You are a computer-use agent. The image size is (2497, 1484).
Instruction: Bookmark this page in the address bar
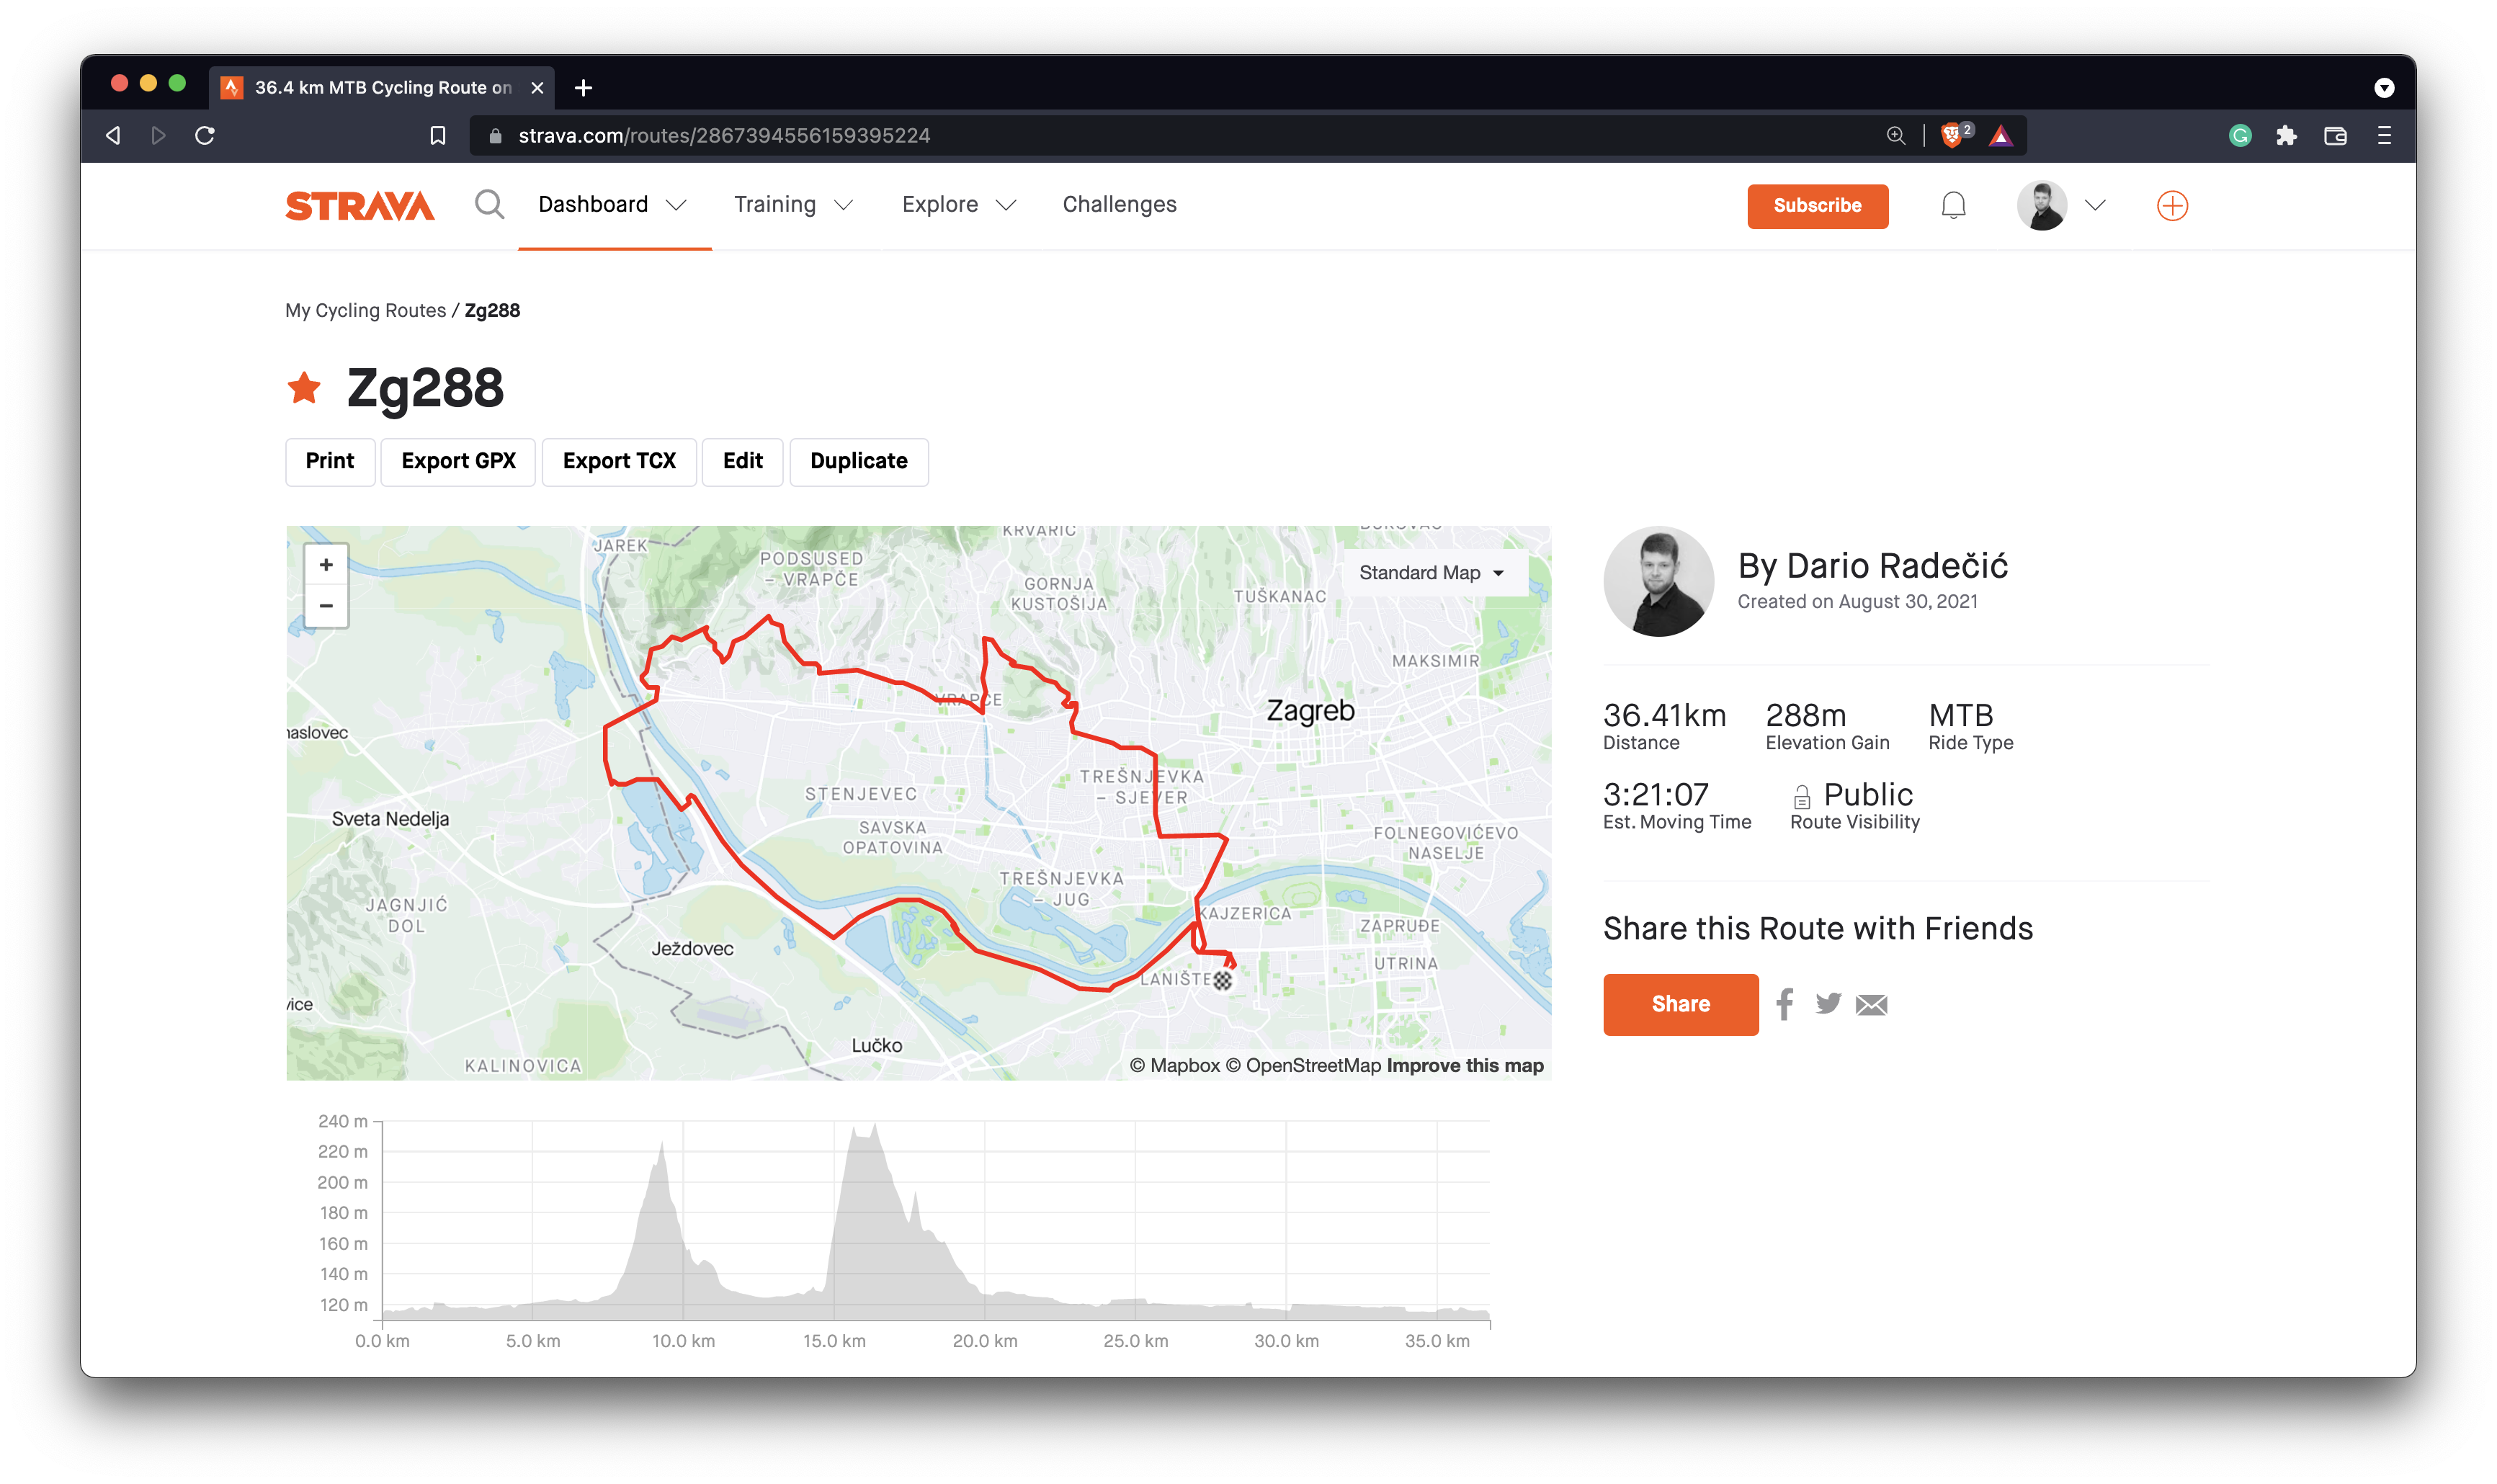click(x=438, y=135)
